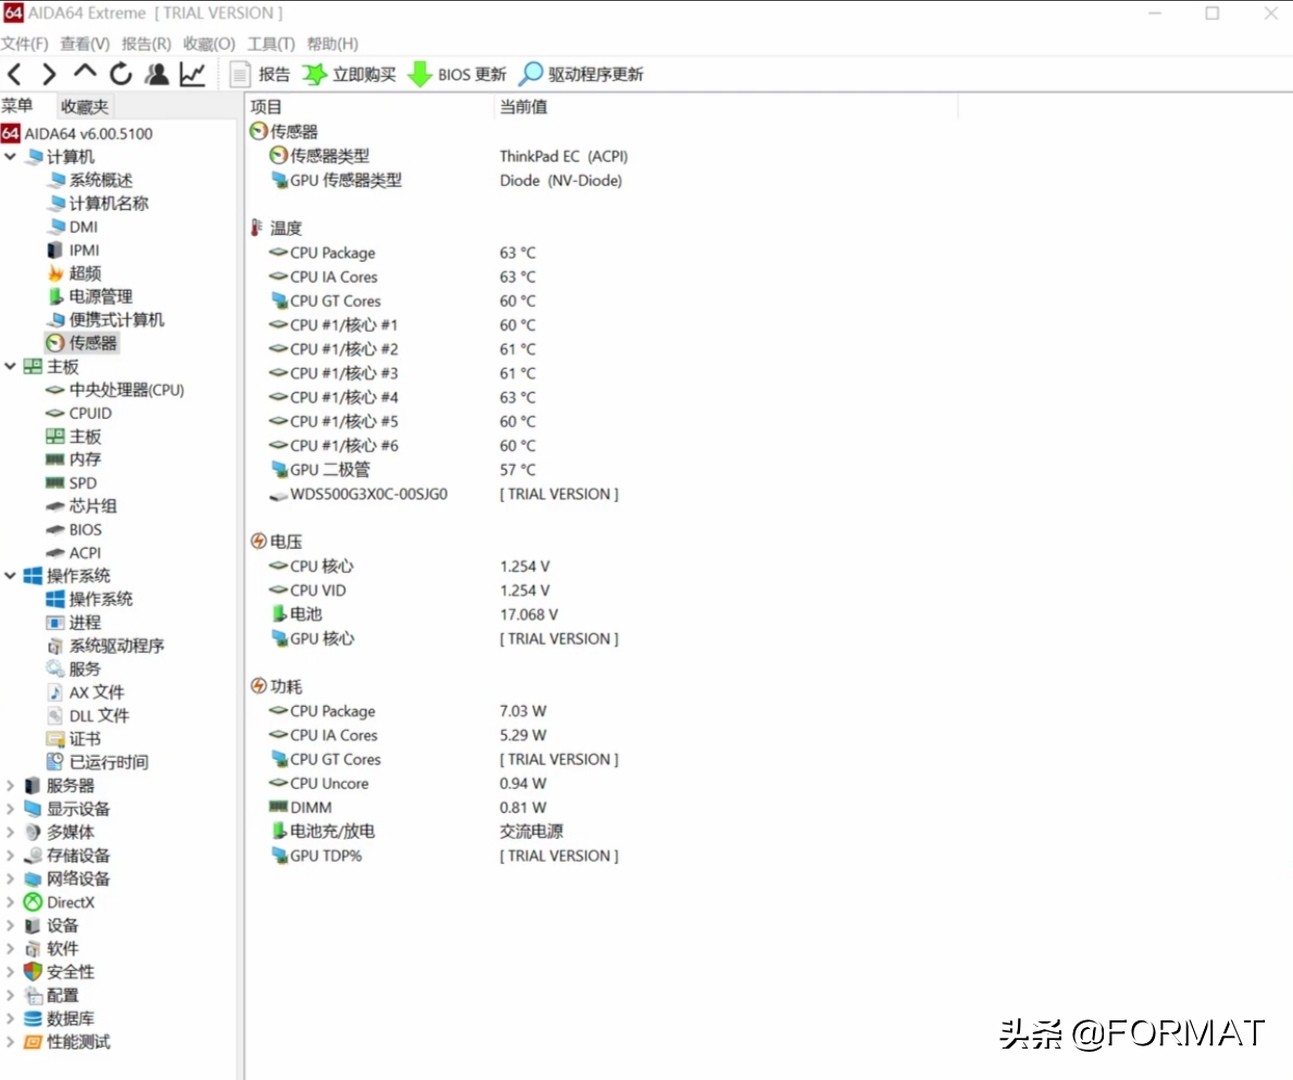
Task: Open the DMI tree item
Action: click(72, 227)
